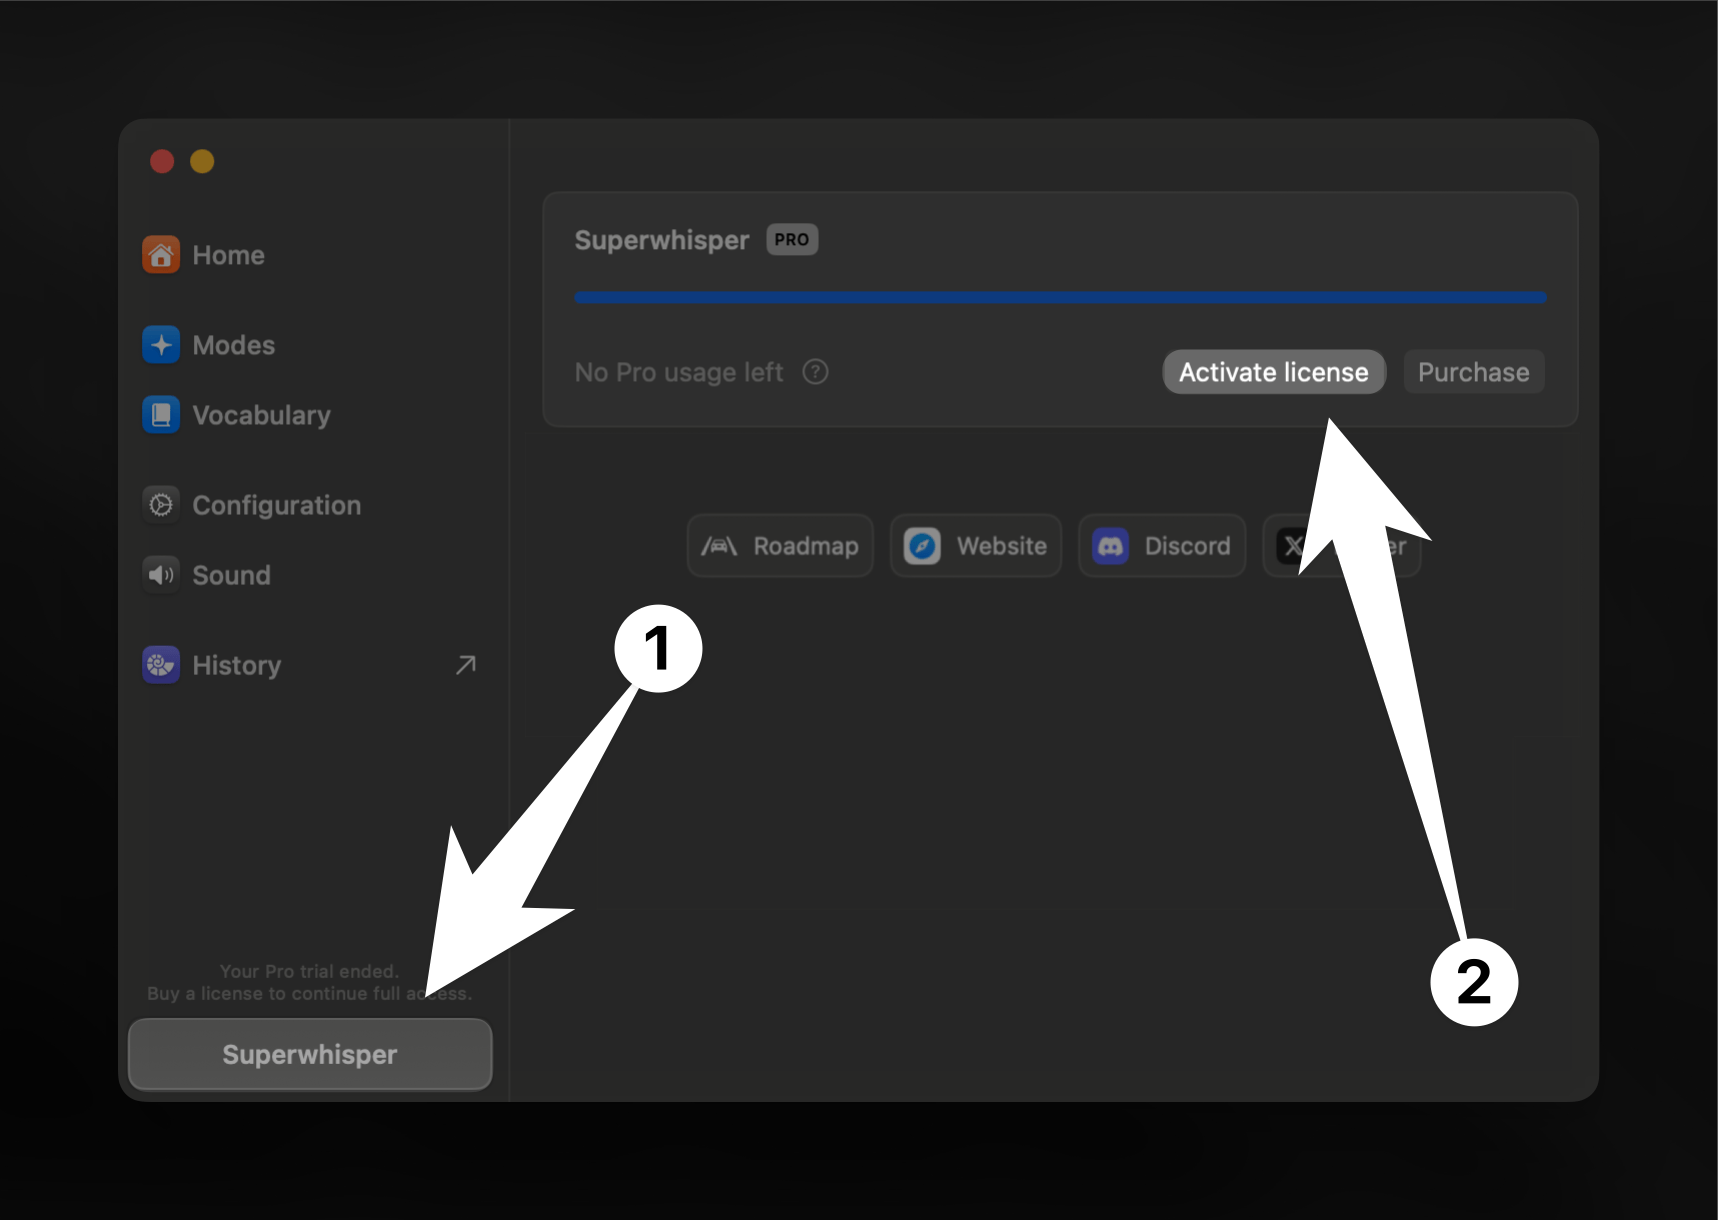Open the Vocabulary label in the sidebar
The height and width of the screenshot is (1220, 1718).
pos(261,415)
